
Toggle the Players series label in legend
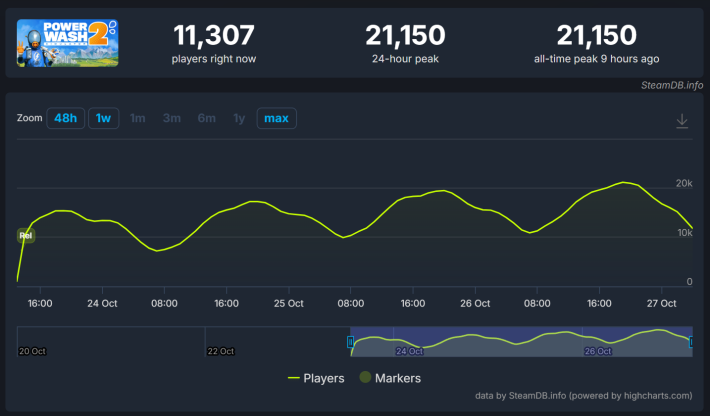[x=324, y=378]
